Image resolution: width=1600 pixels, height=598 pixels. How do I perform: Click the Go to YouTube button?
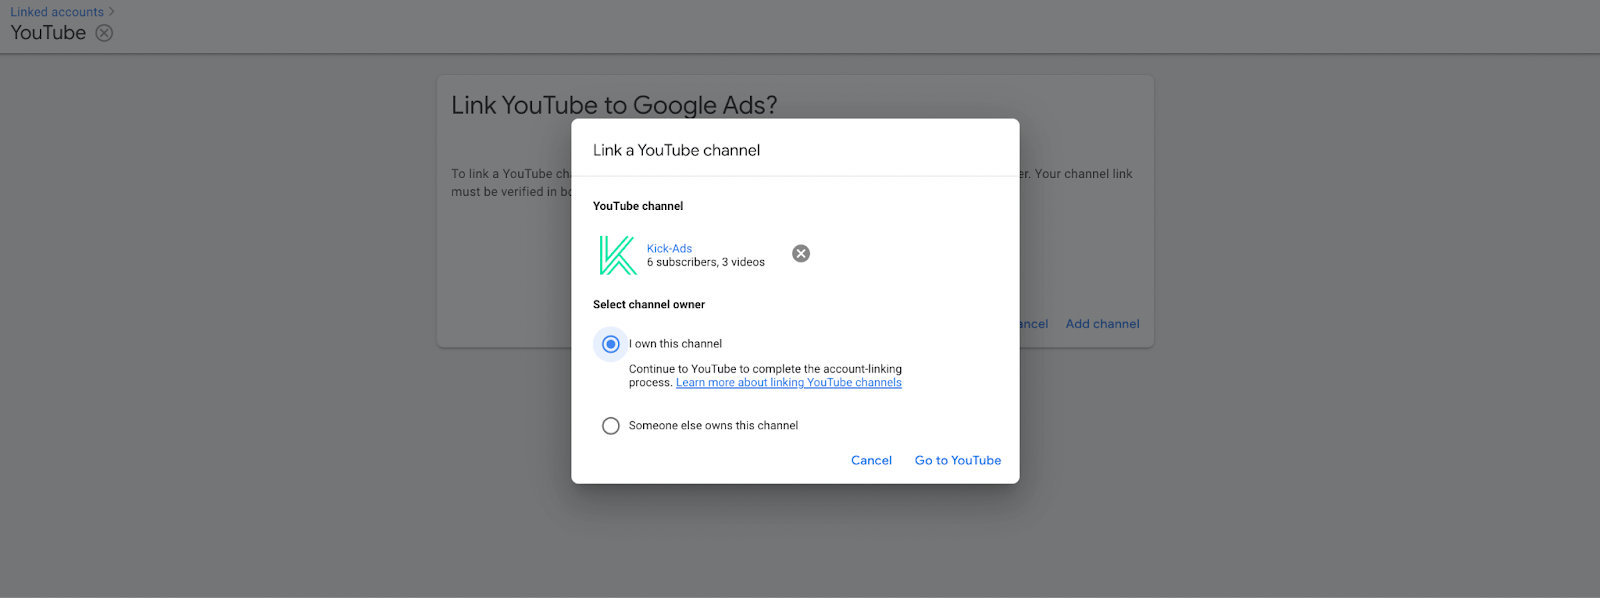tap(958, 460)
